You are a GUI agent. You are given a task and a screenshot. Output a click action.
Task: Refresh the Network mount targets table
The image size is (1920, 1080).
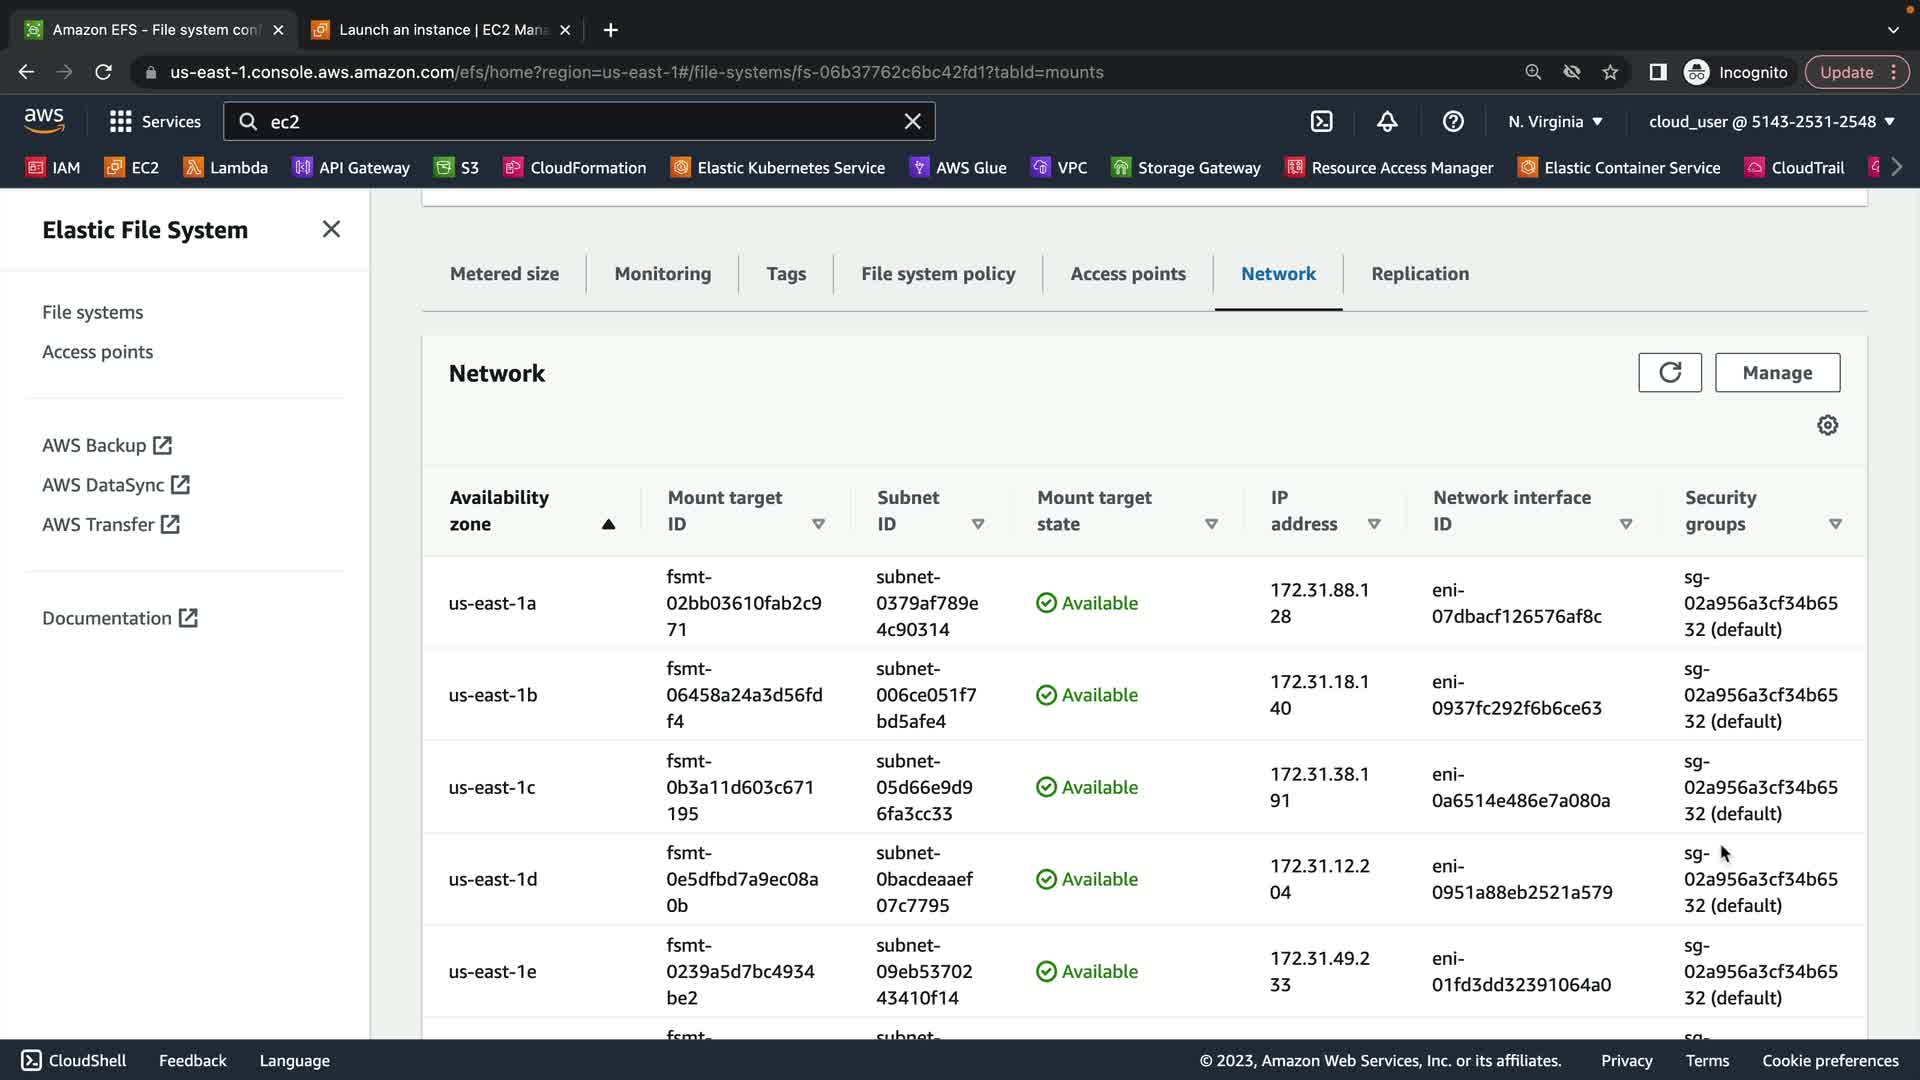point(1669,373)
